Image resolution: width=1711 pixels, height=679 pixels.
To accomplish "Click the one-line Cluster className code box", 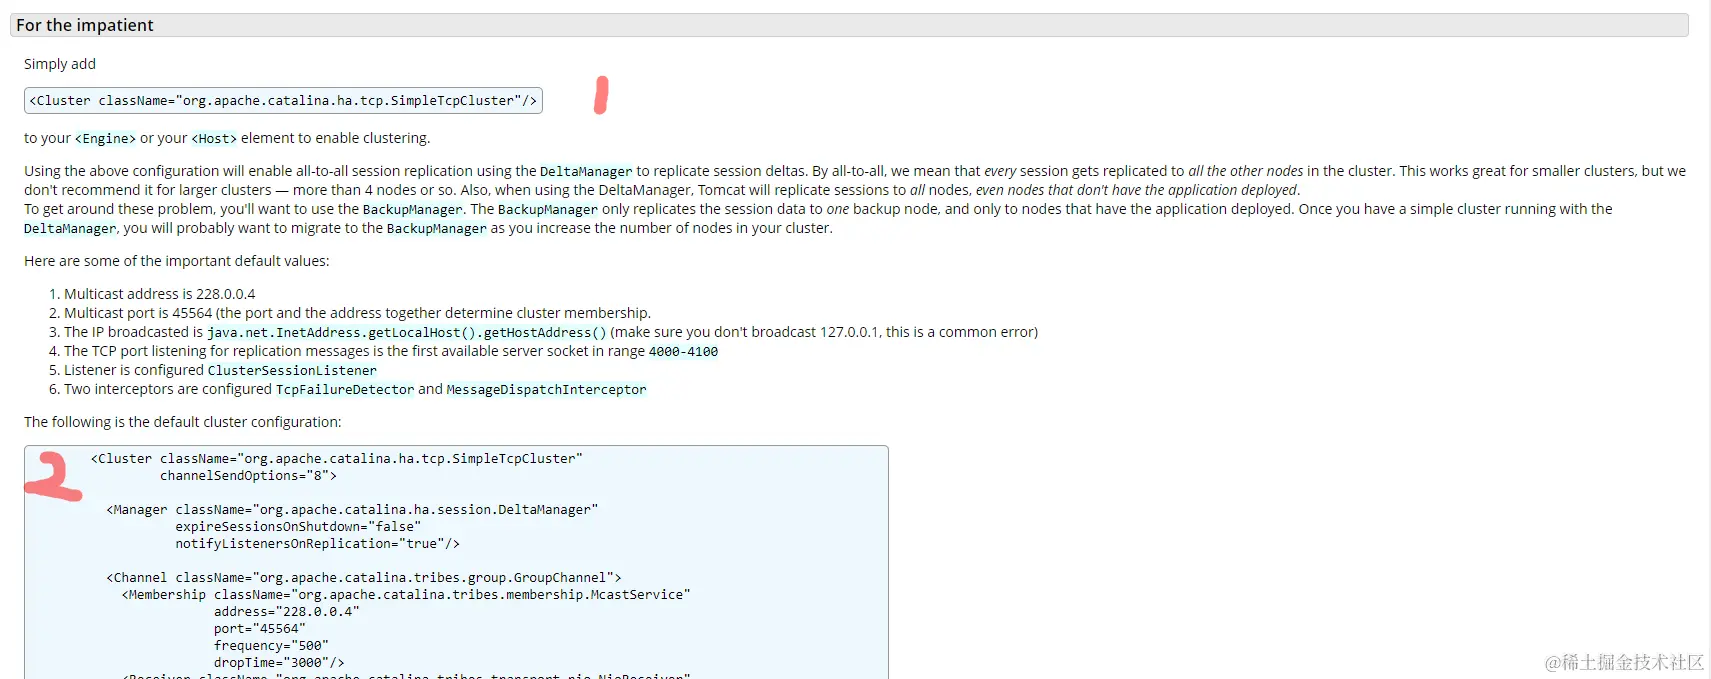I will [283, 100].
